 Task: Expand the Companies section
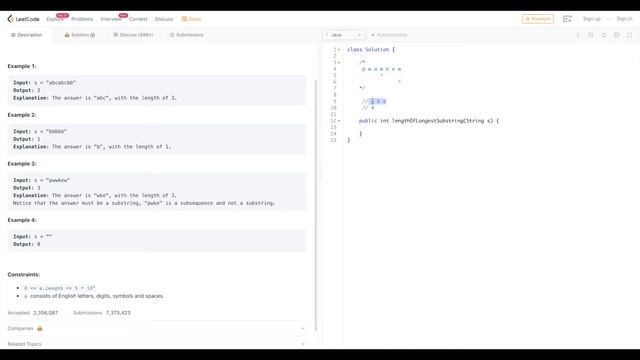tap(157, 328)
